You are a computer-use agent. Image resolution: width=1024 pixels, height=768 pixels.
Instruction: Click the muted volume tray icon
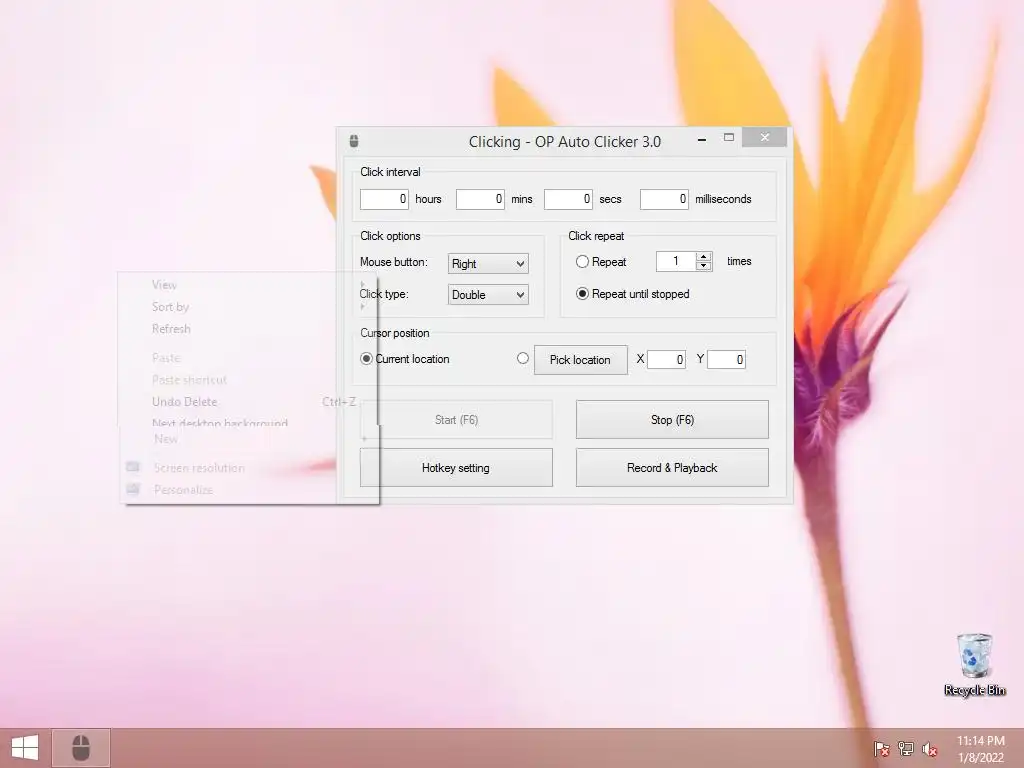pos(930,749)
